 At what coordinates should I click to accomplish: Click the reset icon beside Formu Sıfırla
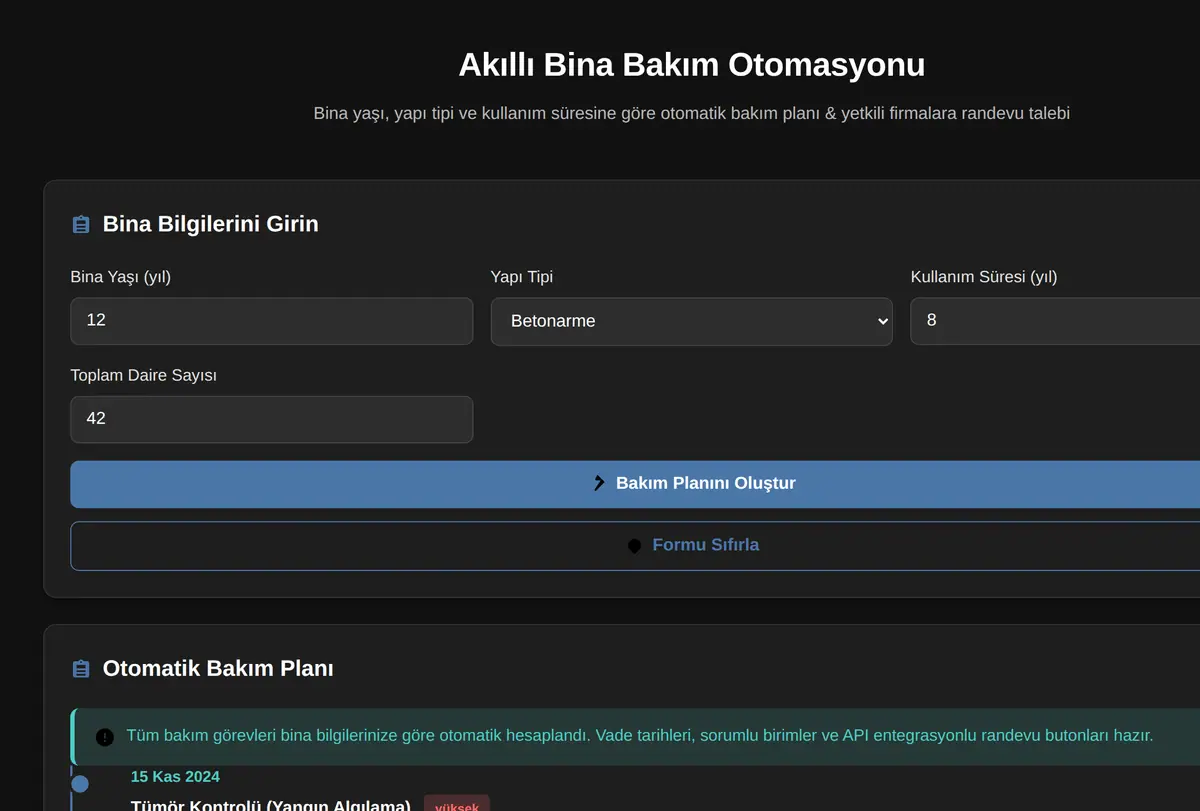(x=634, y=546)
